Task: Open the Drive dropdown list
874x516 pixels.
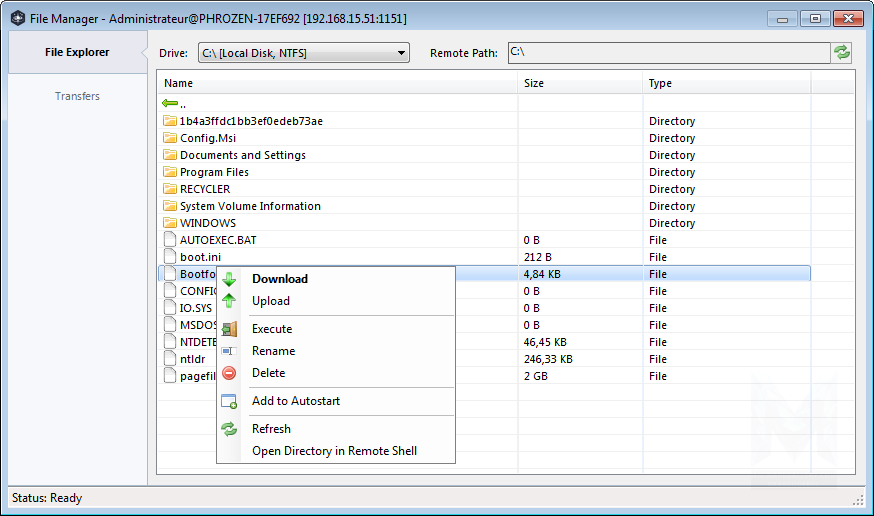Action: [x=303, y=53]
